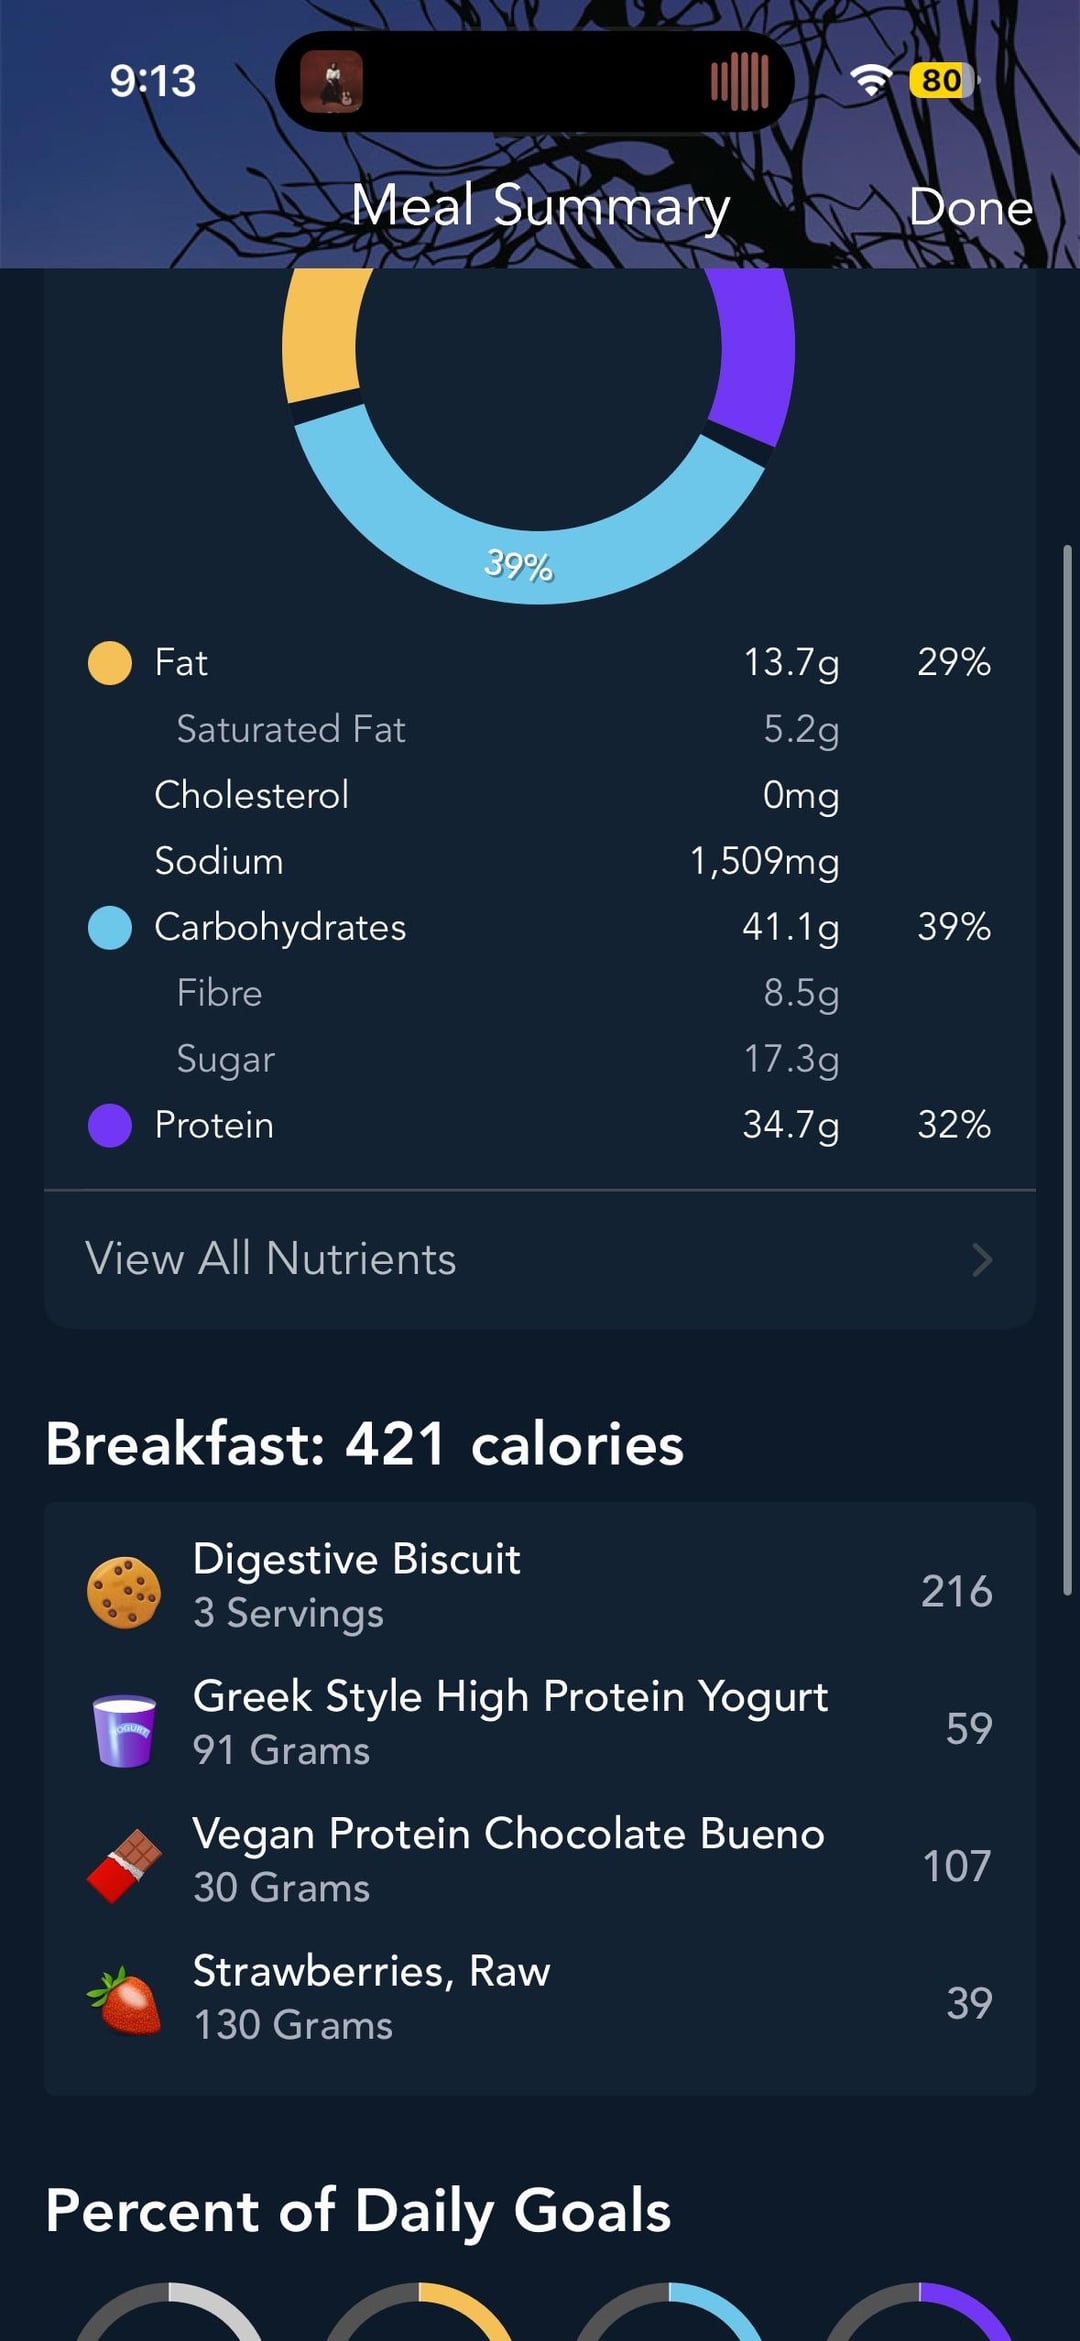Screen dimensions: 1080x2341
Task: Expand nutrients list via chevron arrow
Action: 982,1260
